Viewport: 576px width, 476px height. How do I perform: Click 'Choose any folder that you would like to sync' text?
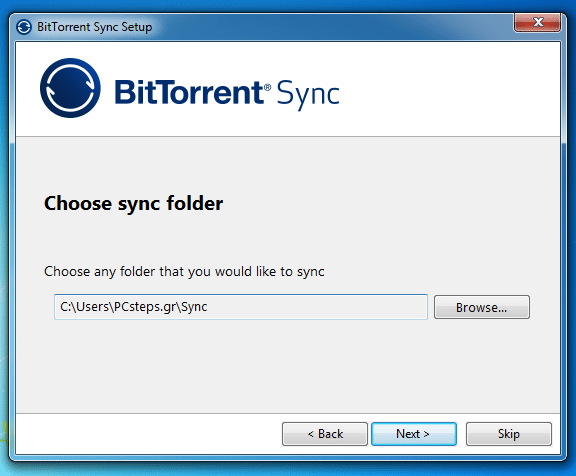(184, 272)
